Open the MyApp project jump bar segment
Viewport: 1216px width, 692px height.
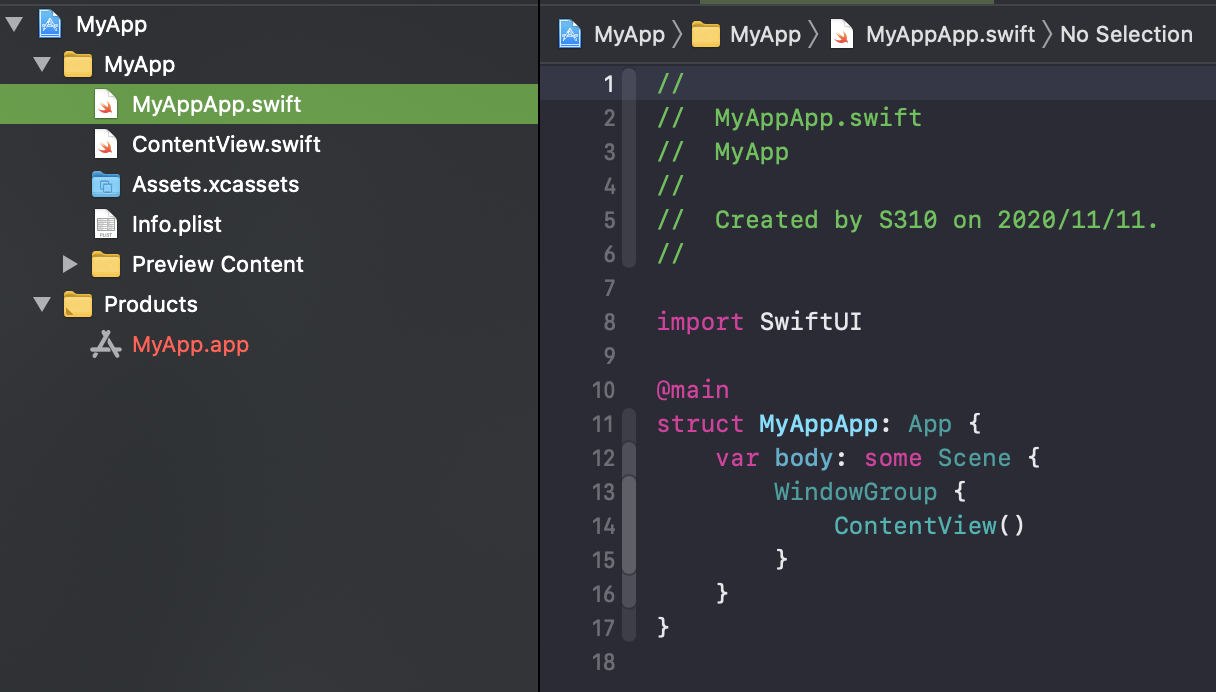tap(629, 34)
